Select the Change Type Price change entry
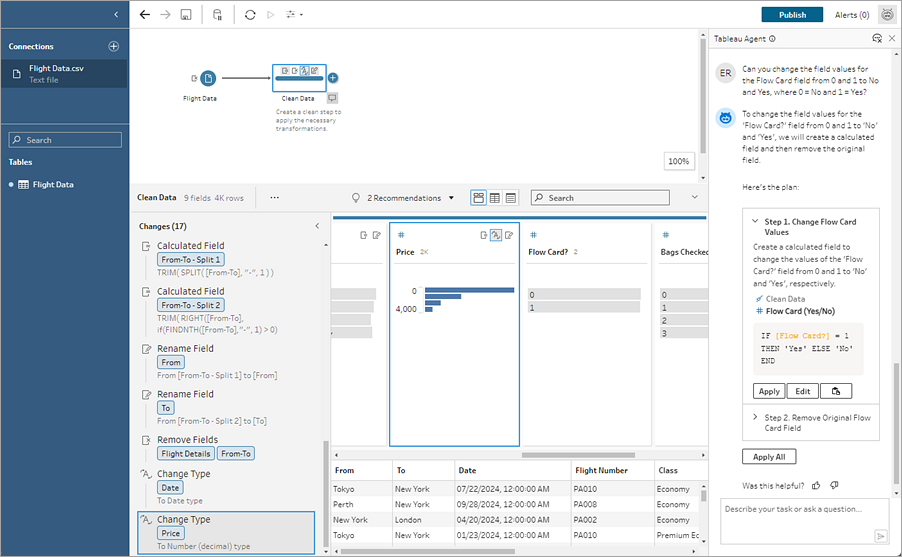 [226, 532]
